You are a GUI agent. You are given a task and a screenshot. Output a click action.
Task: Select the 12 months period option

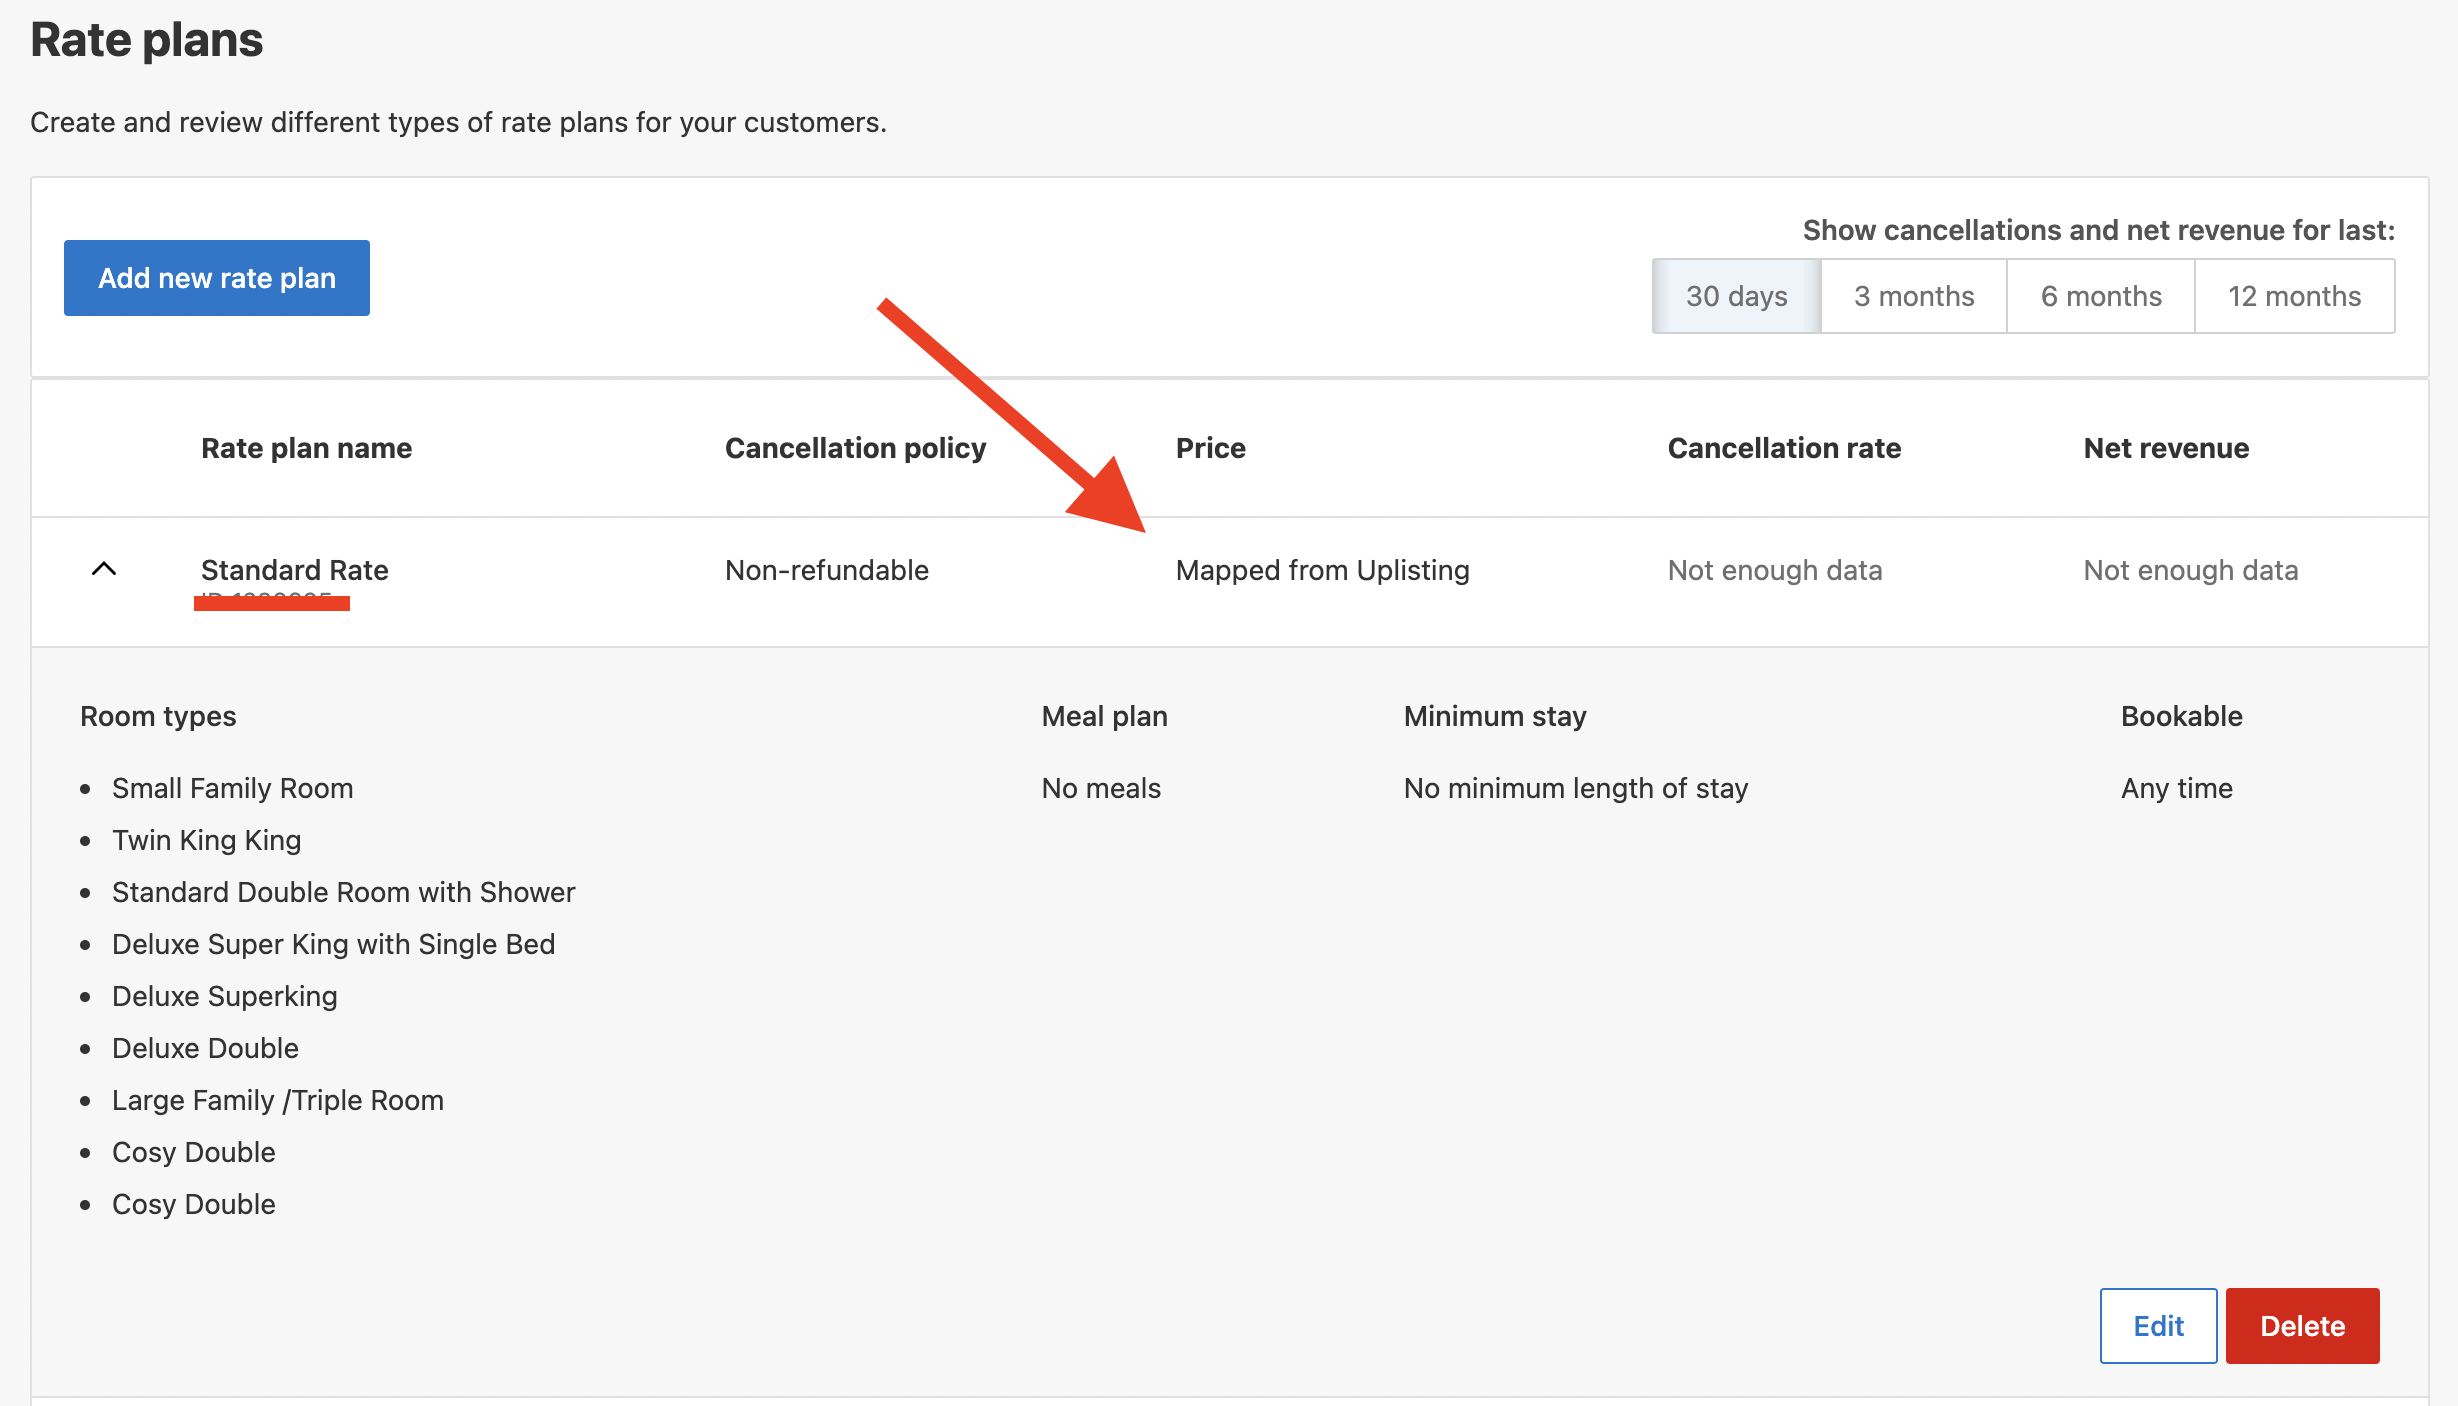pyautogui.click(x=2294, y=296)
